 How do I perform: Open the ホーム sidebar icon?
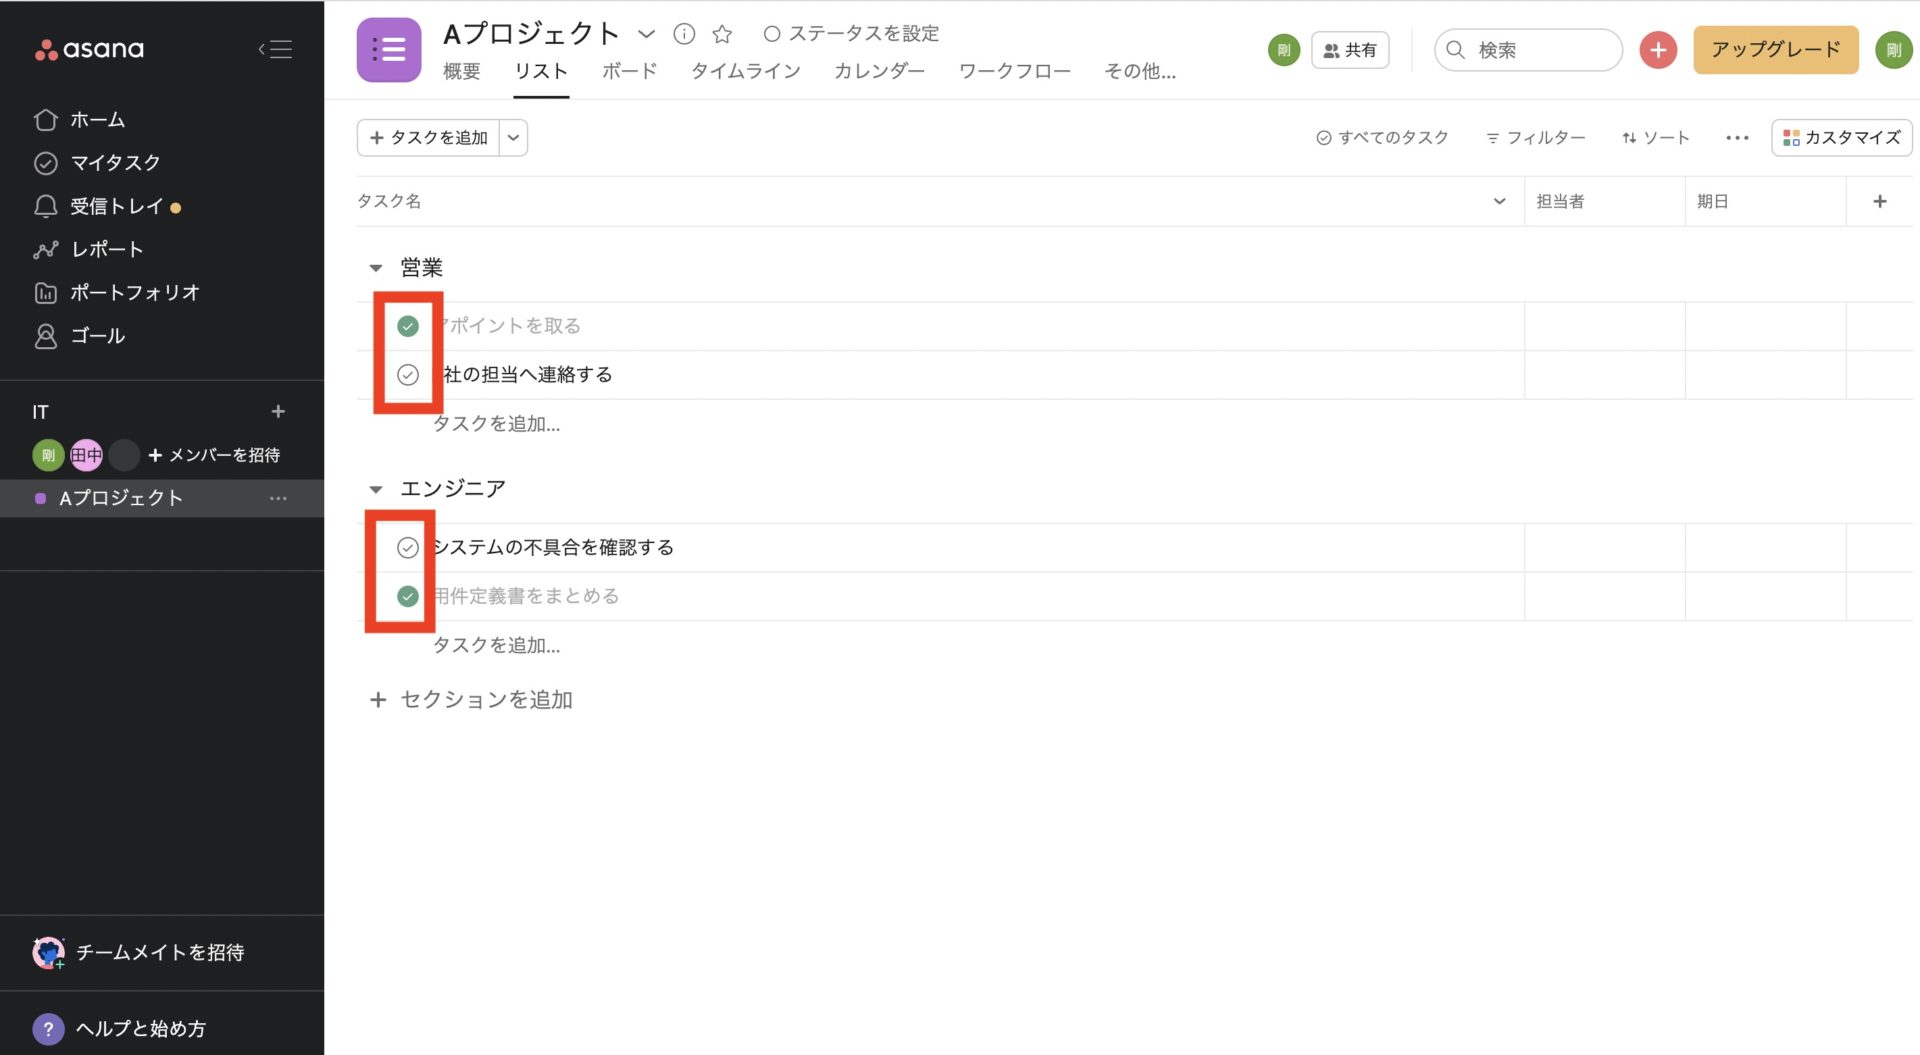[x=45, y=119]
